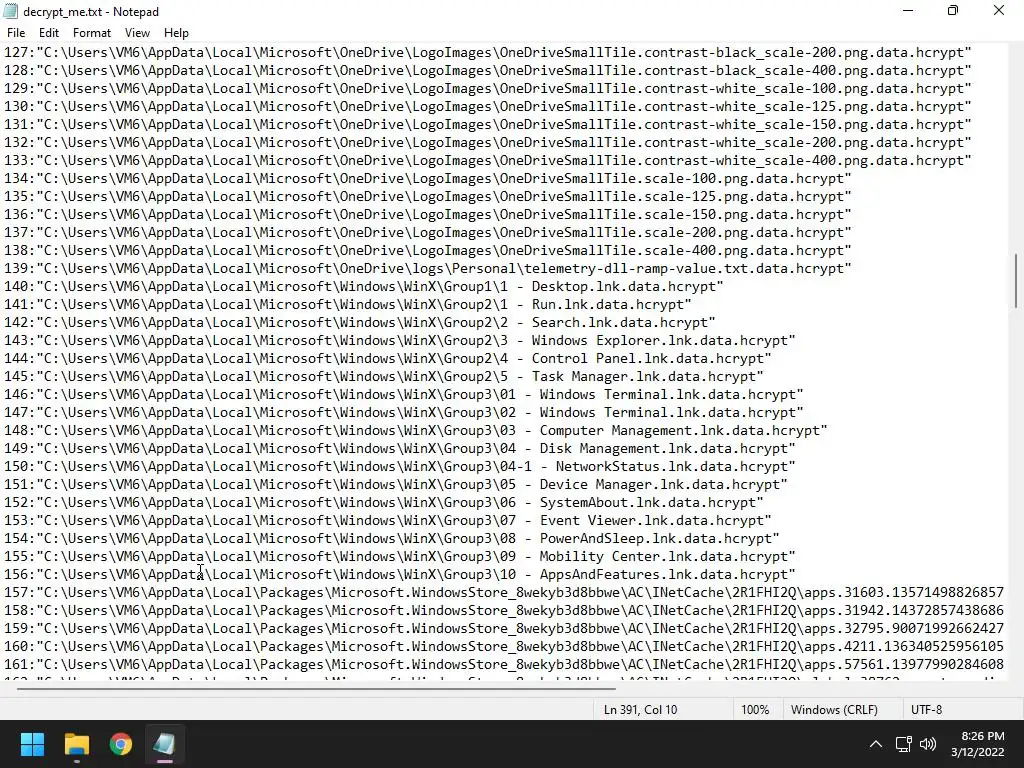Open the Edit menu
The image size is (1024, 768).
tap(49, 33)
